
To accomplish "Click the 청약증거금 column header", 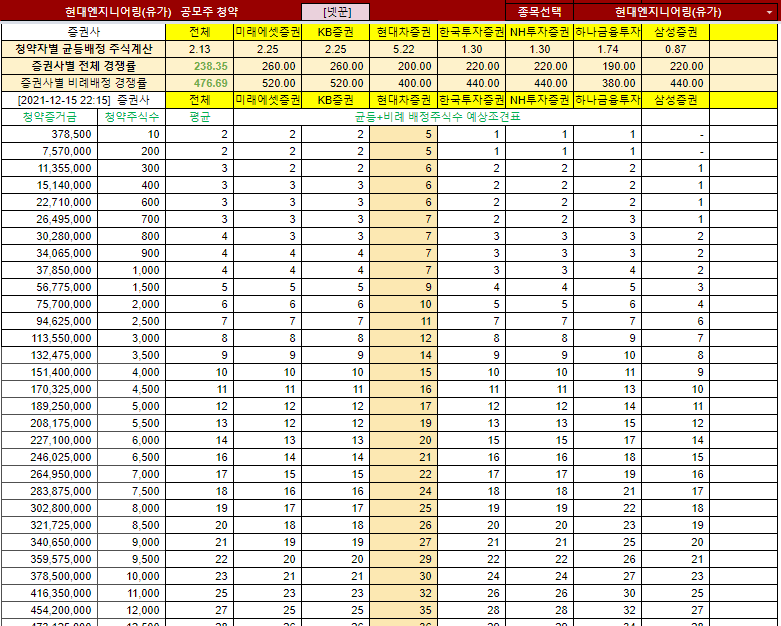I will pyautogui.click(x=50, y=117).
